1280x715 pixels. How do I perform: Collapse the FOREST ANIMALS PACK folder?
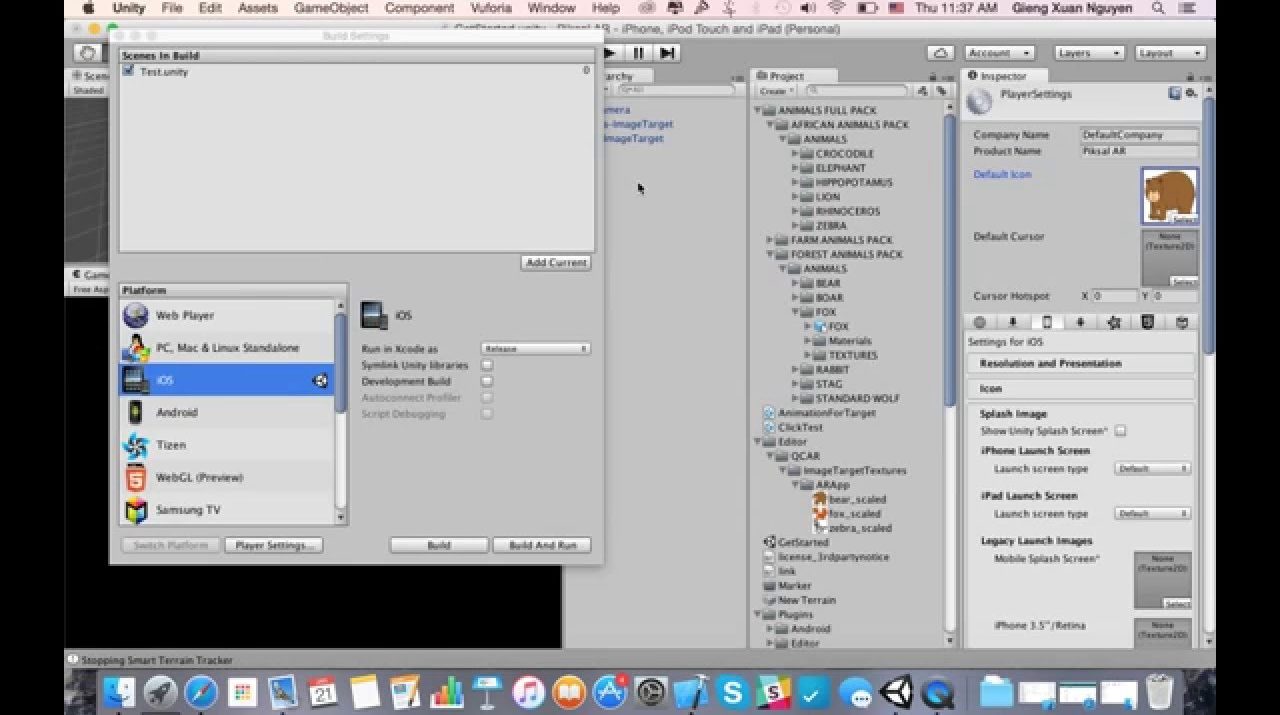770,254
